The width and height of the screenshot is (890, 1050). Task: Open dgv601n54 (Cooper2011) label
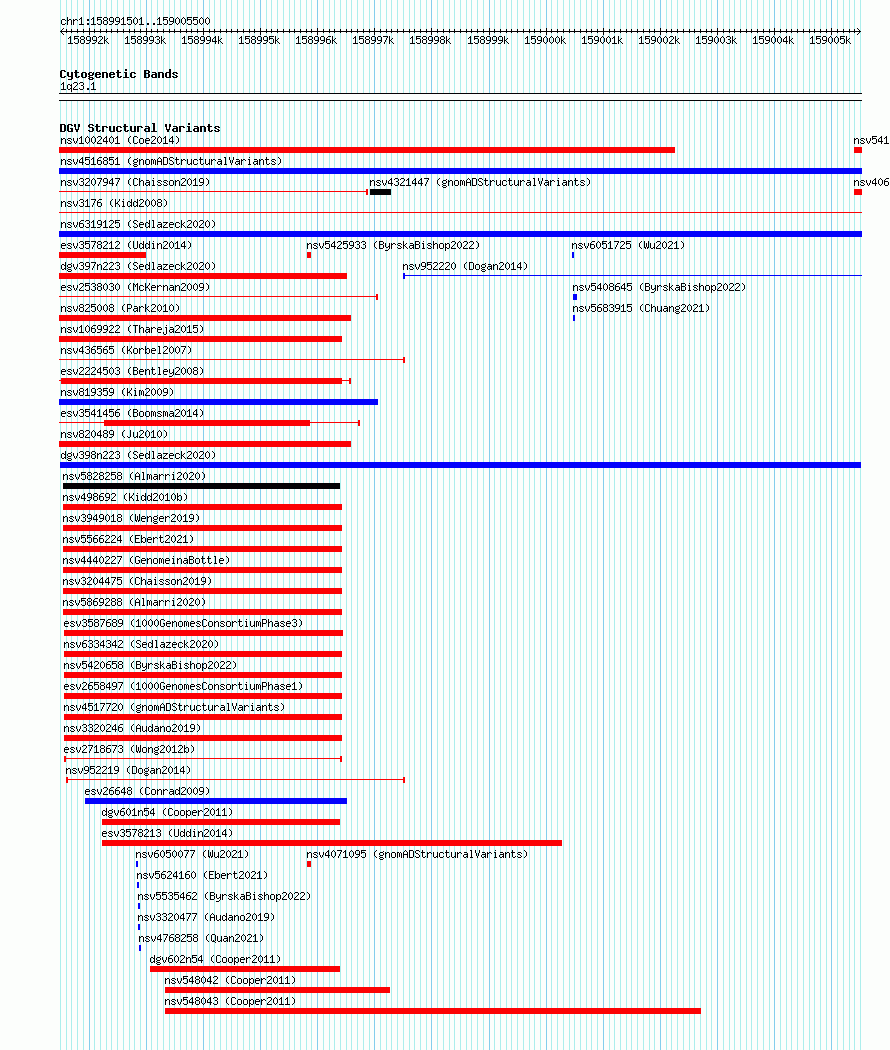[167, 812]
